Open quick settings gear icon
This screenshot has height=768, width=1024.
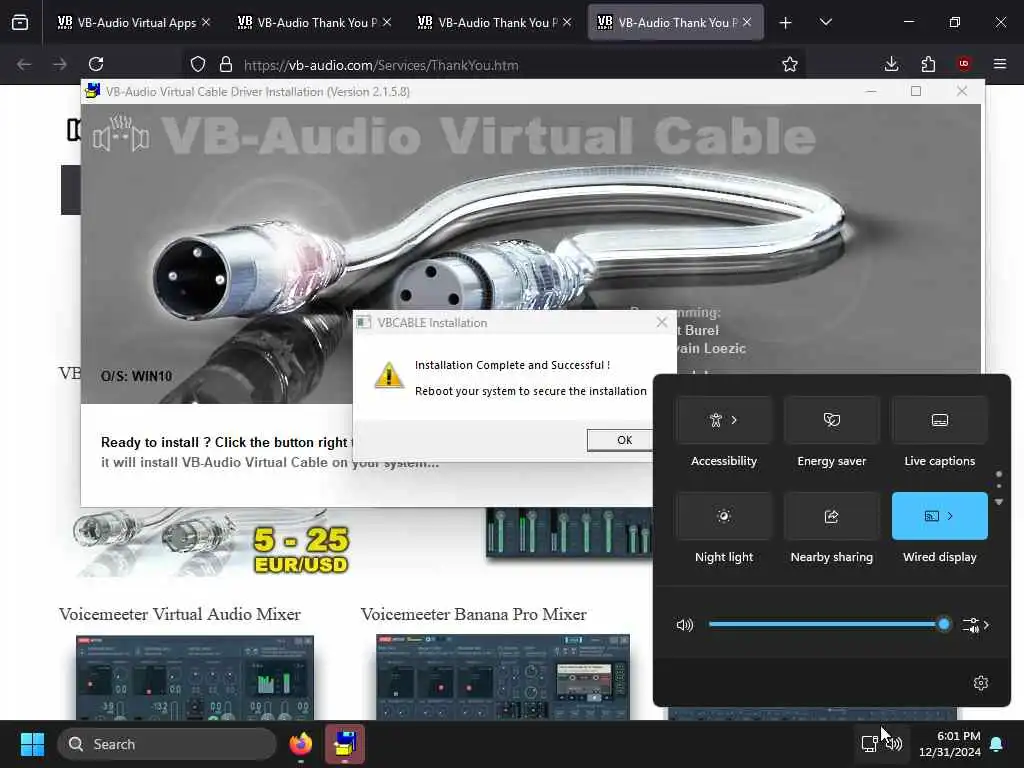(981, 683)
